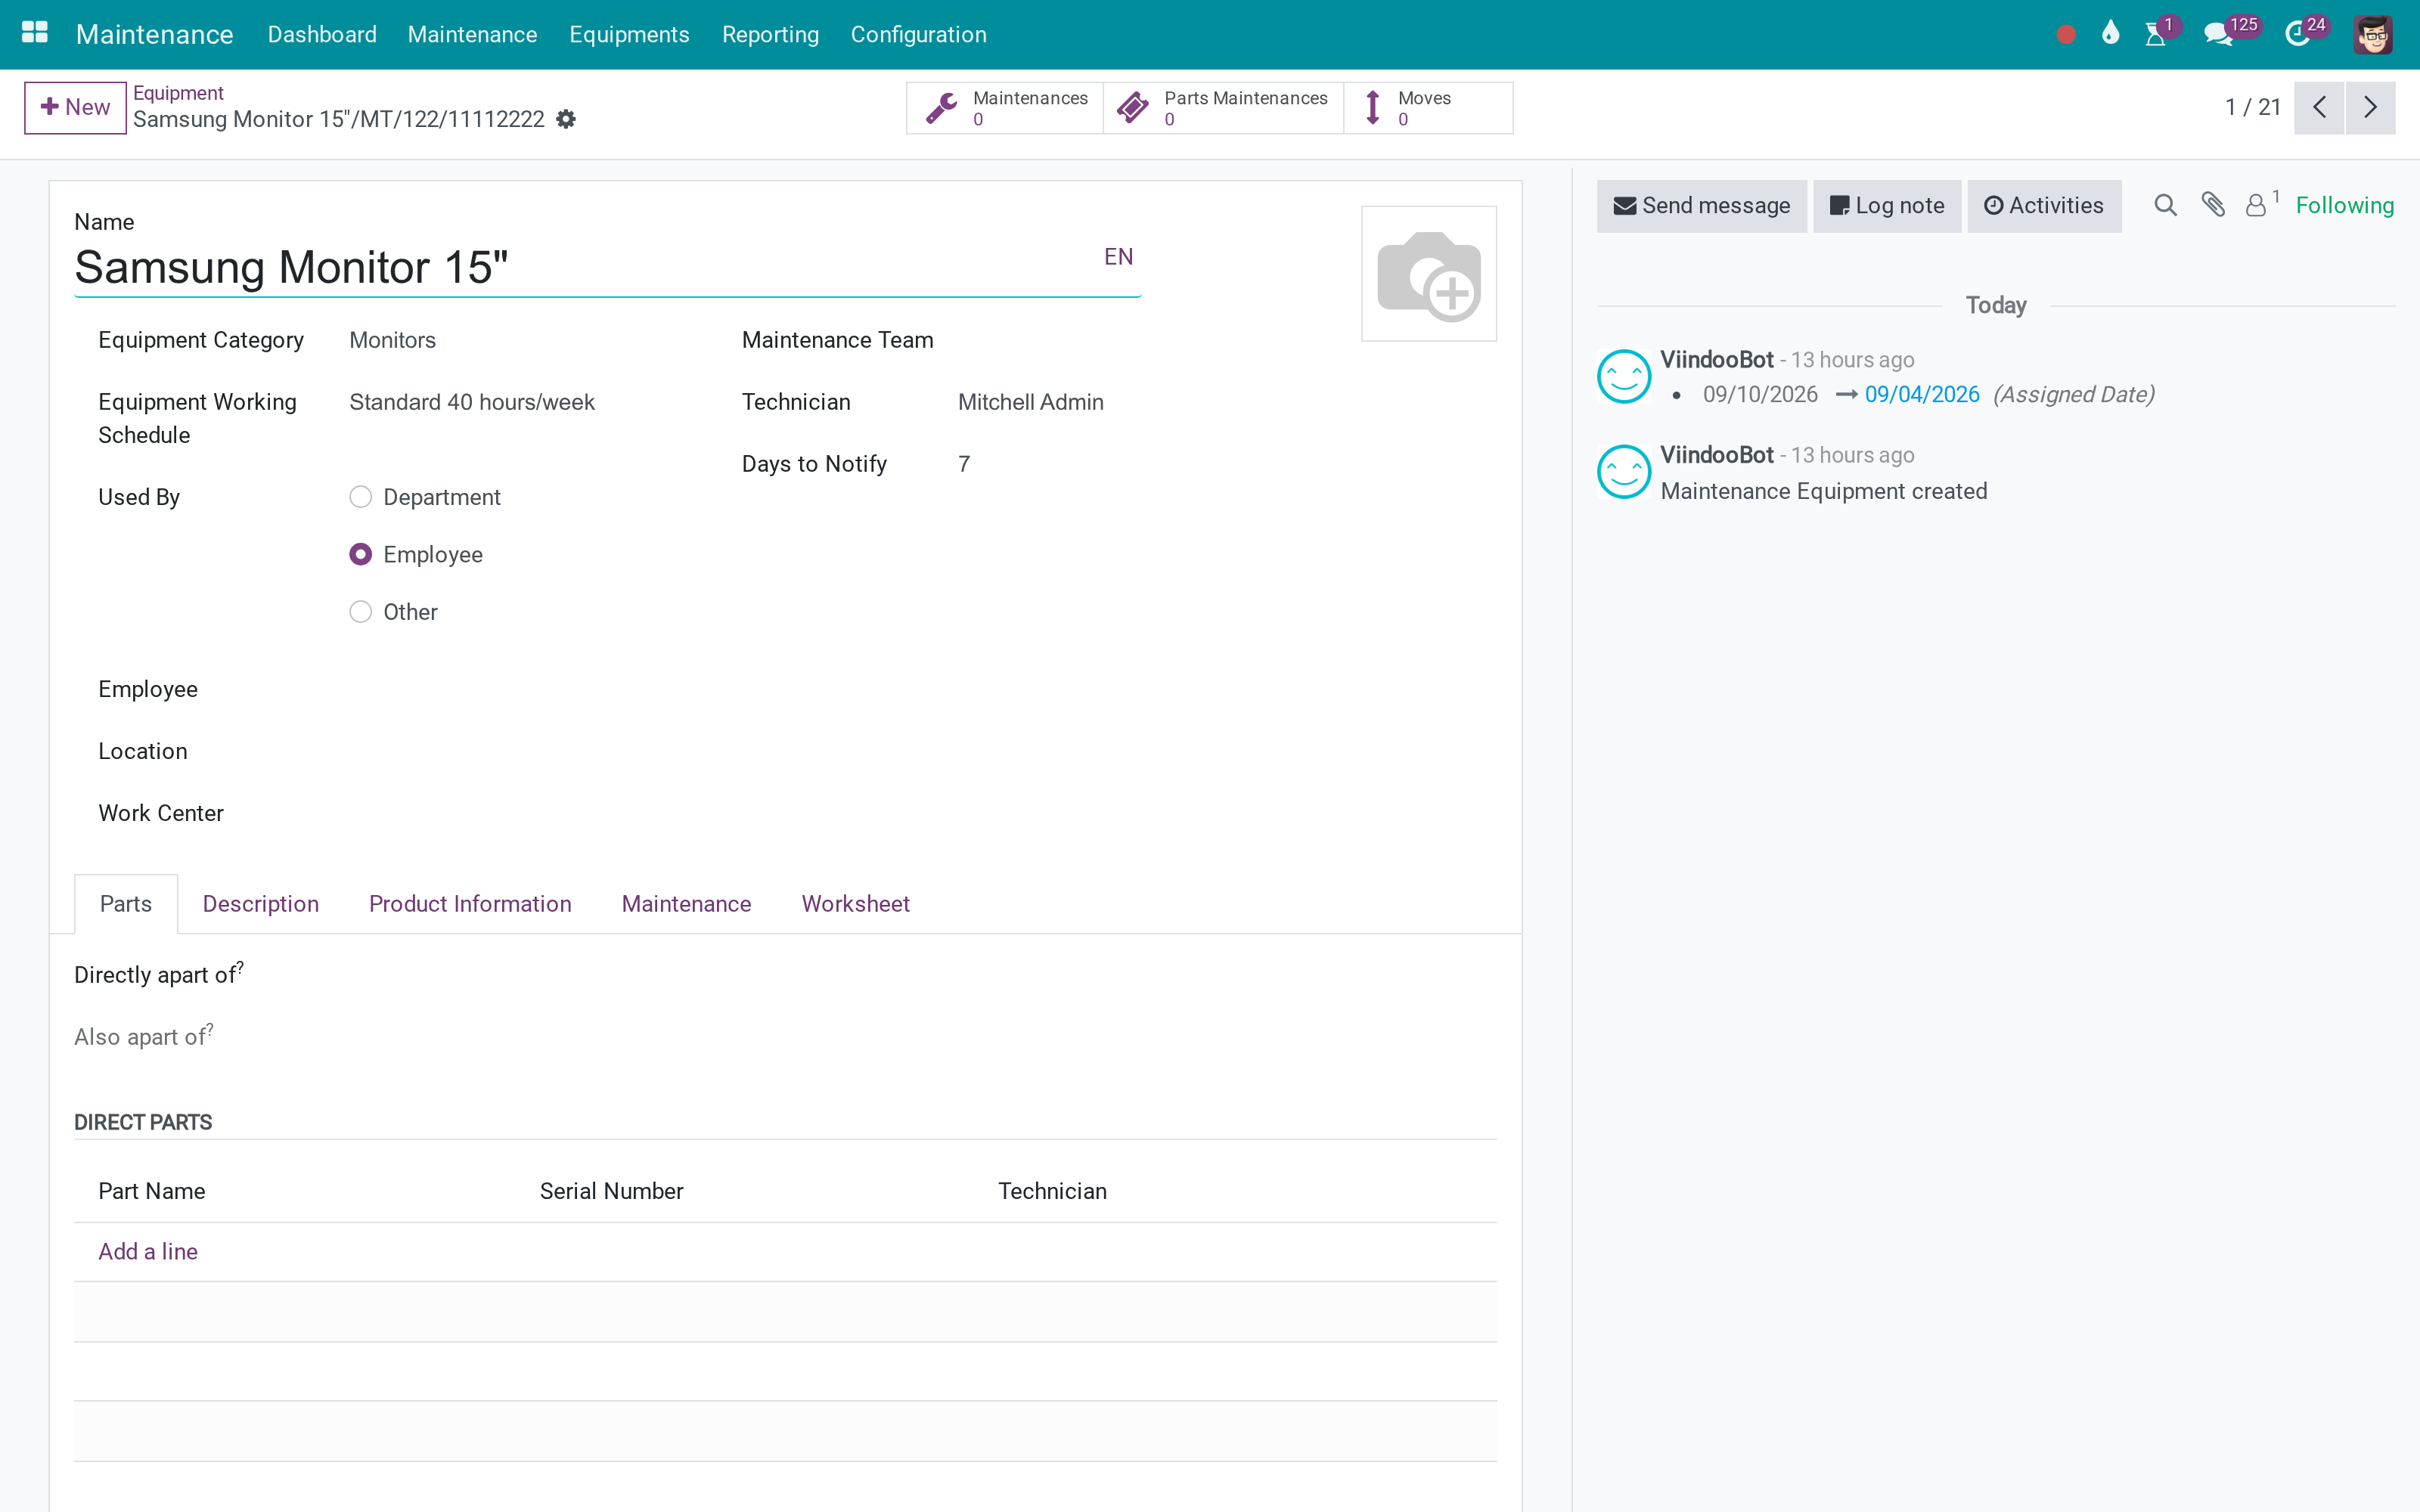Open the Technician dropdown showing Mitchell Admin
The image size is (2420, 1512).
tap(1049, 402)
